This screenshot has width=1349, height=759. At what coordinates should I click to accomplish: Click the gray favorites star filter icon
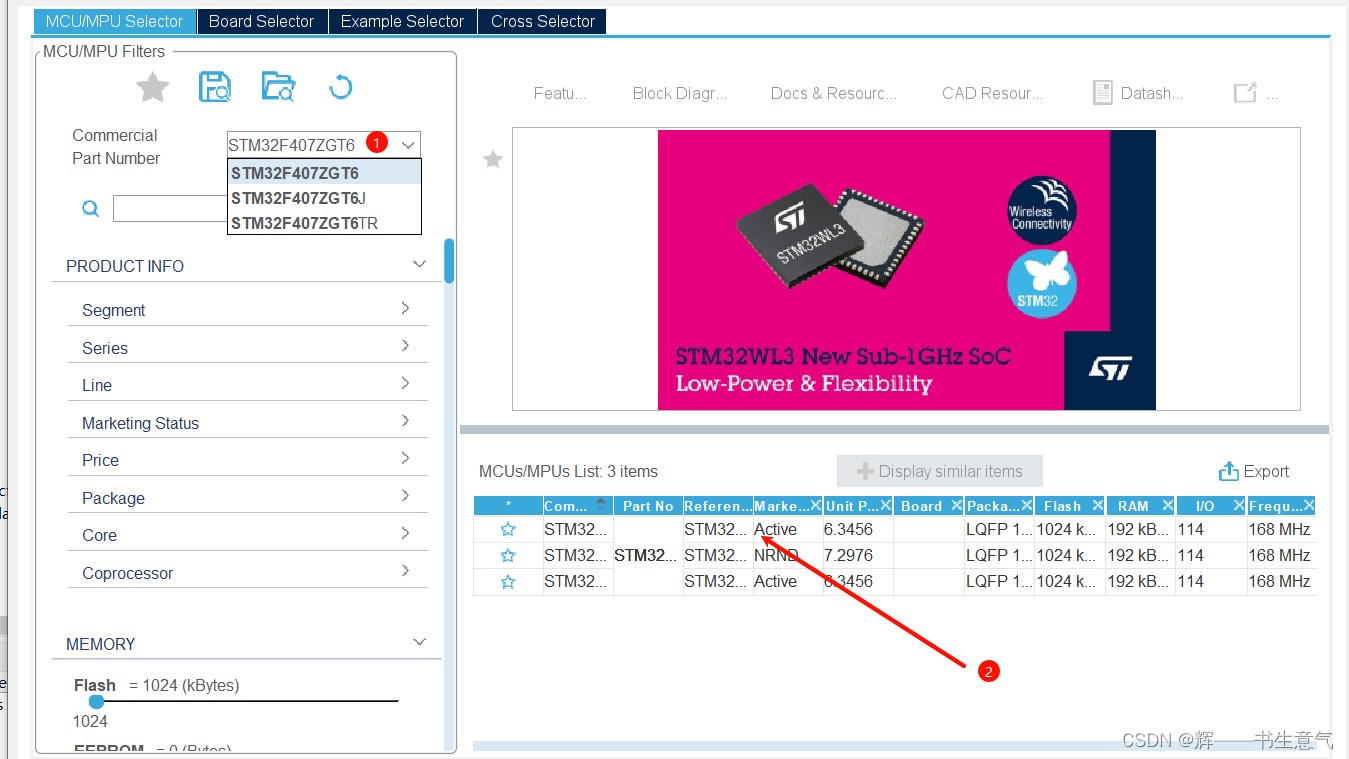coord(153,88)
